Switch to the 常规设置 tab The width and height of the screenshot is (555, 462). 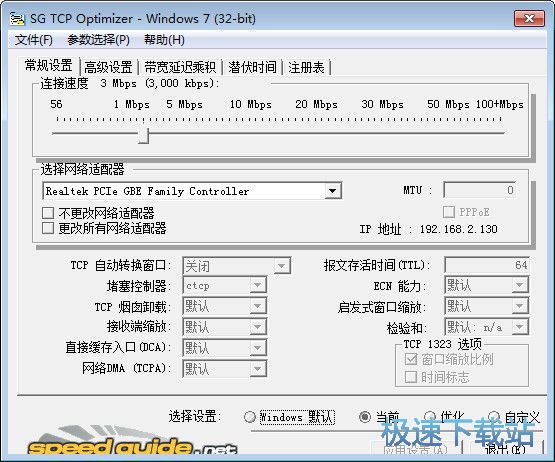click(49, 65)
